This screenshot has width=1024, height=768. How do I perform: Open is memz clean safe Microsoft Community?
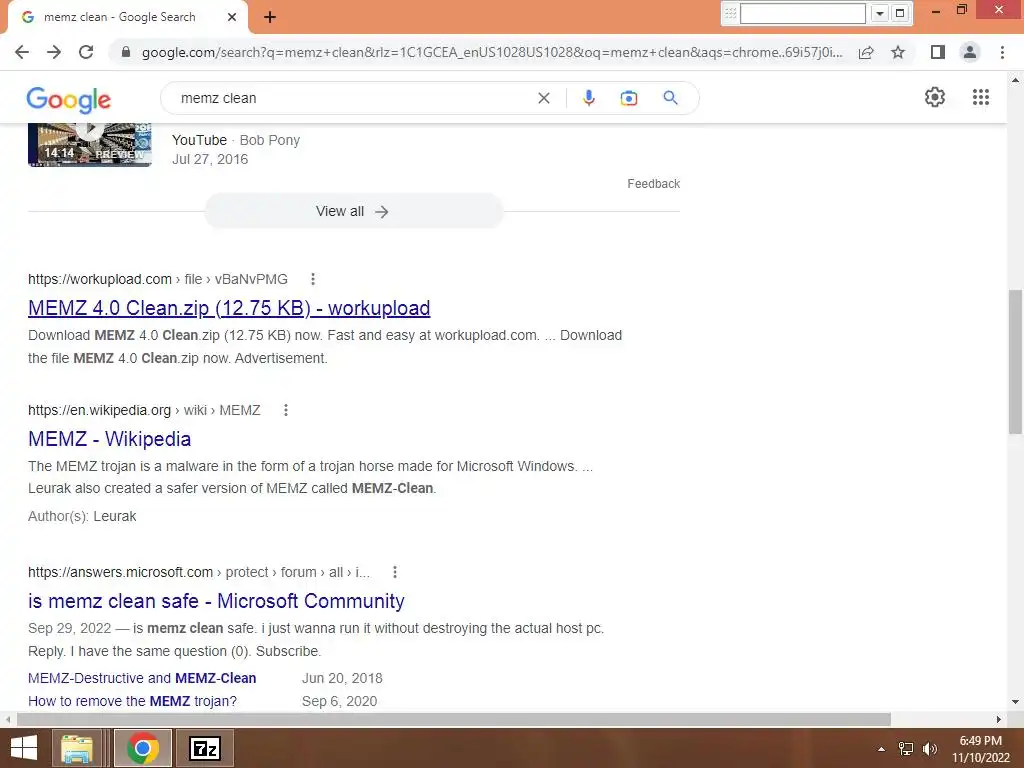(x=216, y=601)
